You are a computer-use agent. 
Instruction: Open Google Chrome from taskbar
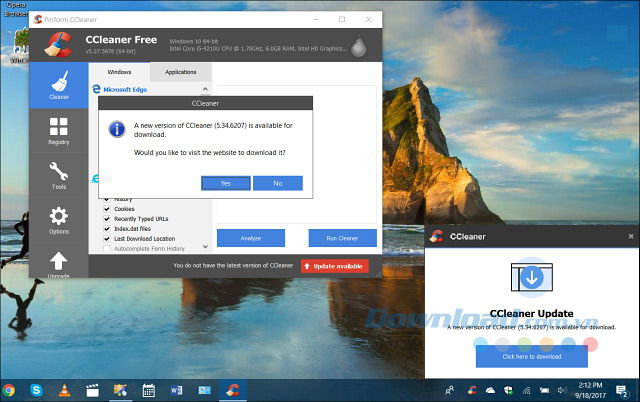tap(8, 391)
